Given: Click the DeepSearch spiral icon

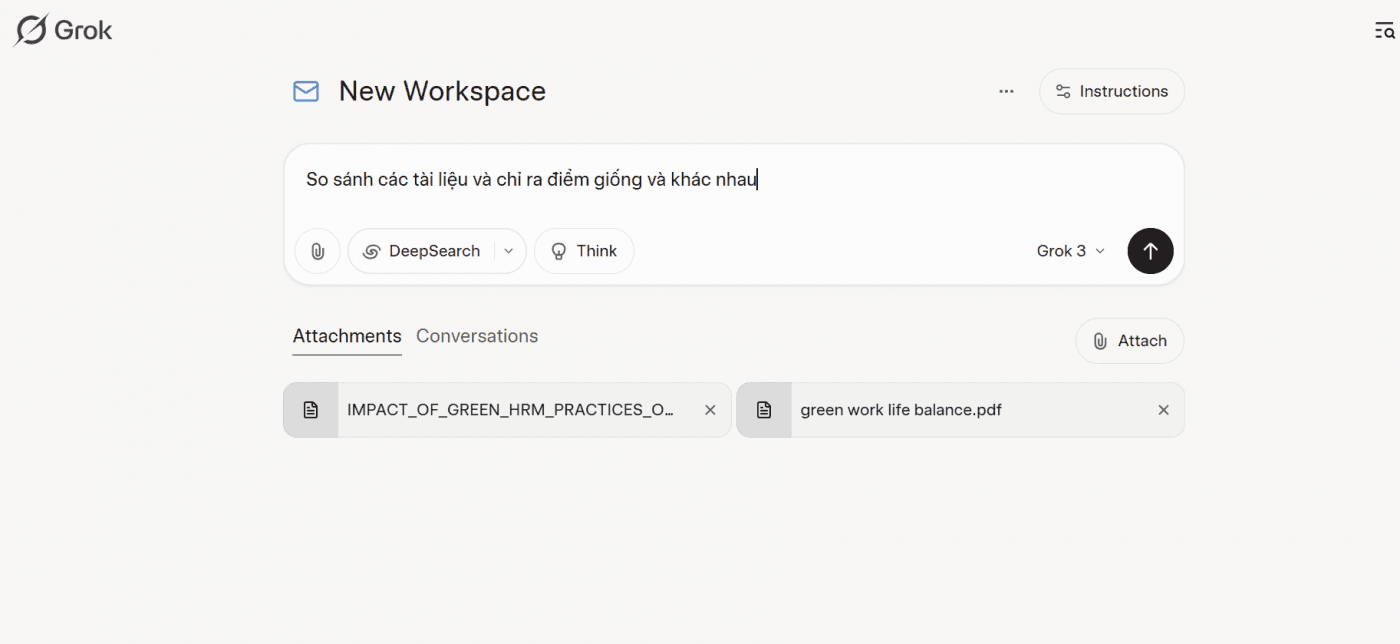Looking at the screenshot, I should 374,251.
